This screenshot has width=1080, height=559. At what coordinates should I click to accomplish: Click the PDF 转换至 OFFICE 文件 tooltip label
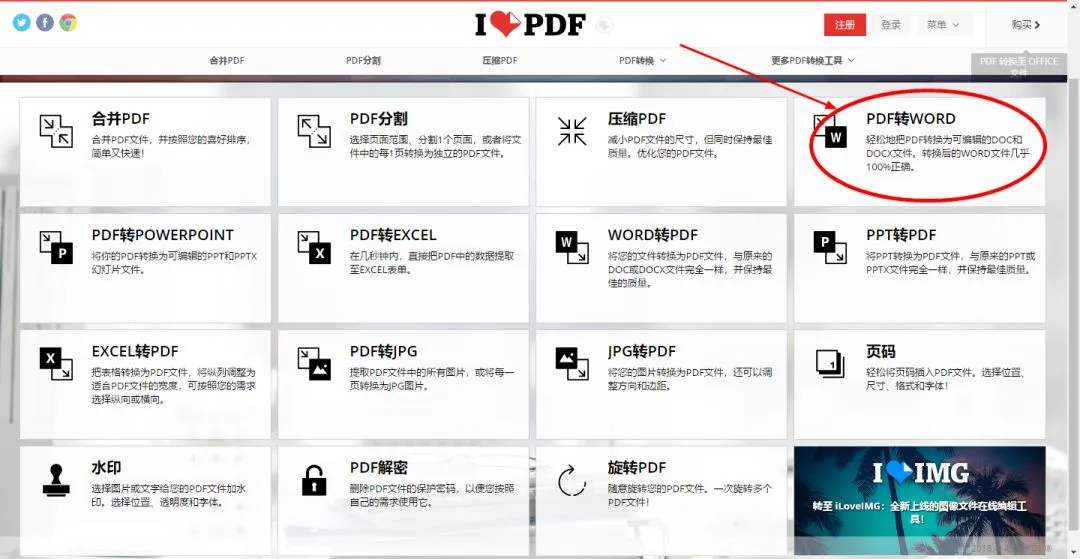tap(1018, 67)
